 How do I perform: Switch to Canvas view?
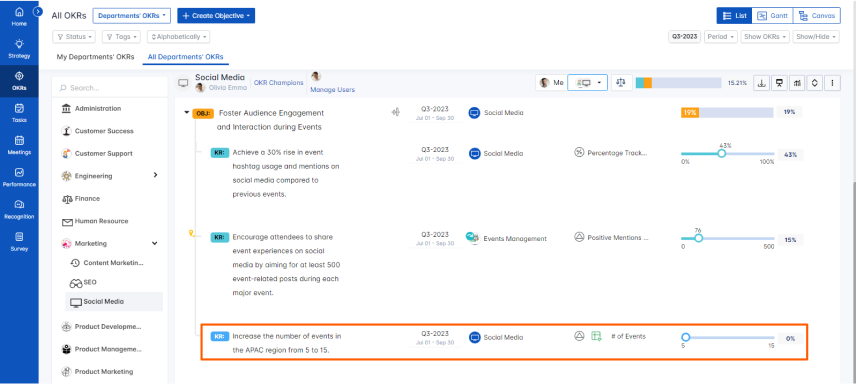817,16
